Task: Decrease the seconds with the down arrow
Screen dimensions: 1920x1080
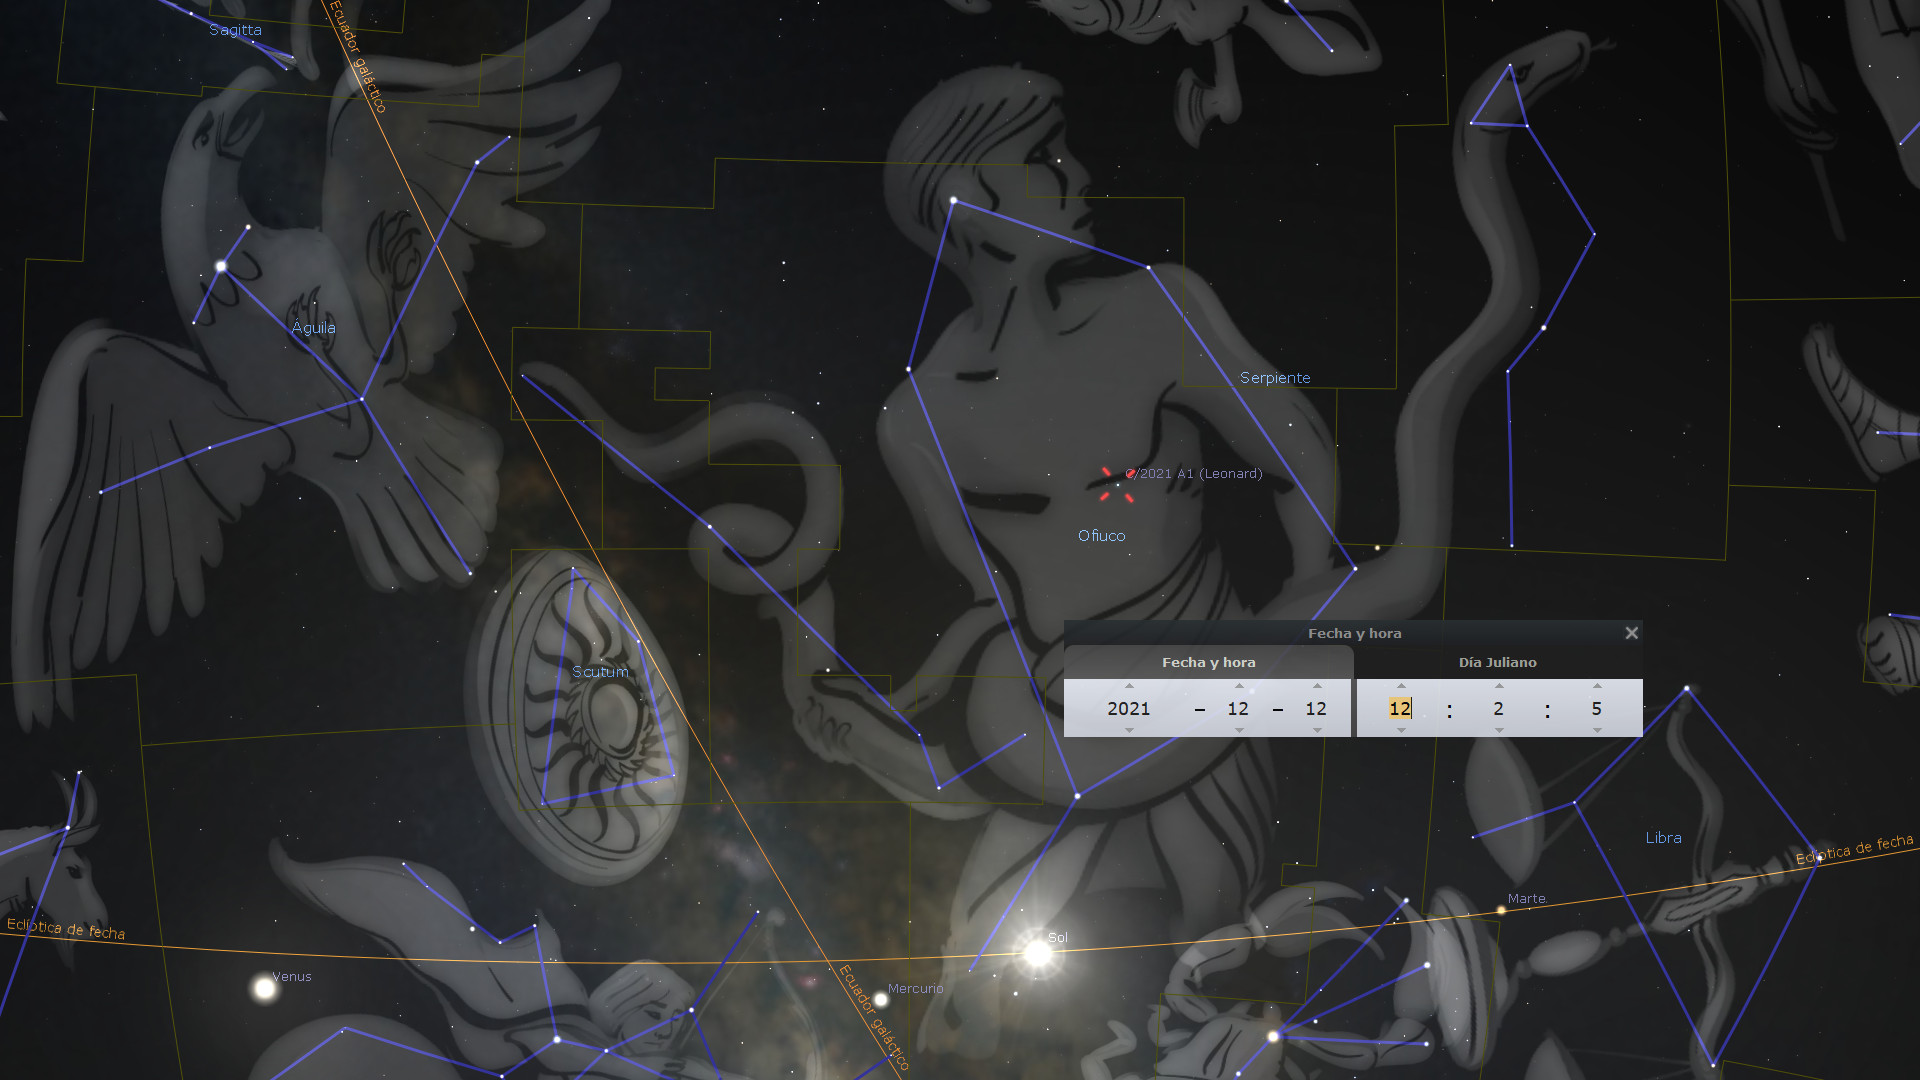Action: [1597, 731]
